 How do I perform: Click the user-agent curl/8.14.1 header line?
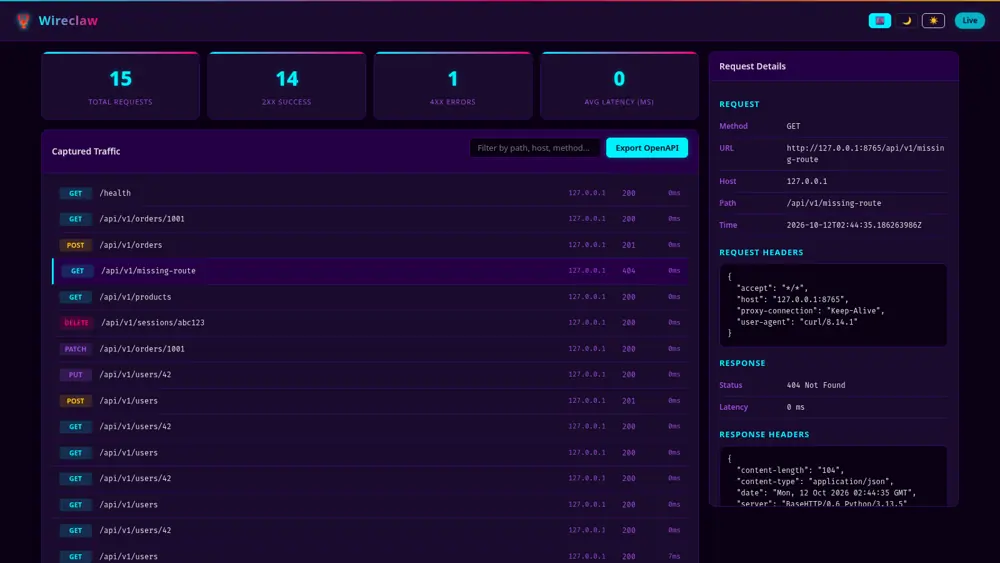point(797,323)
